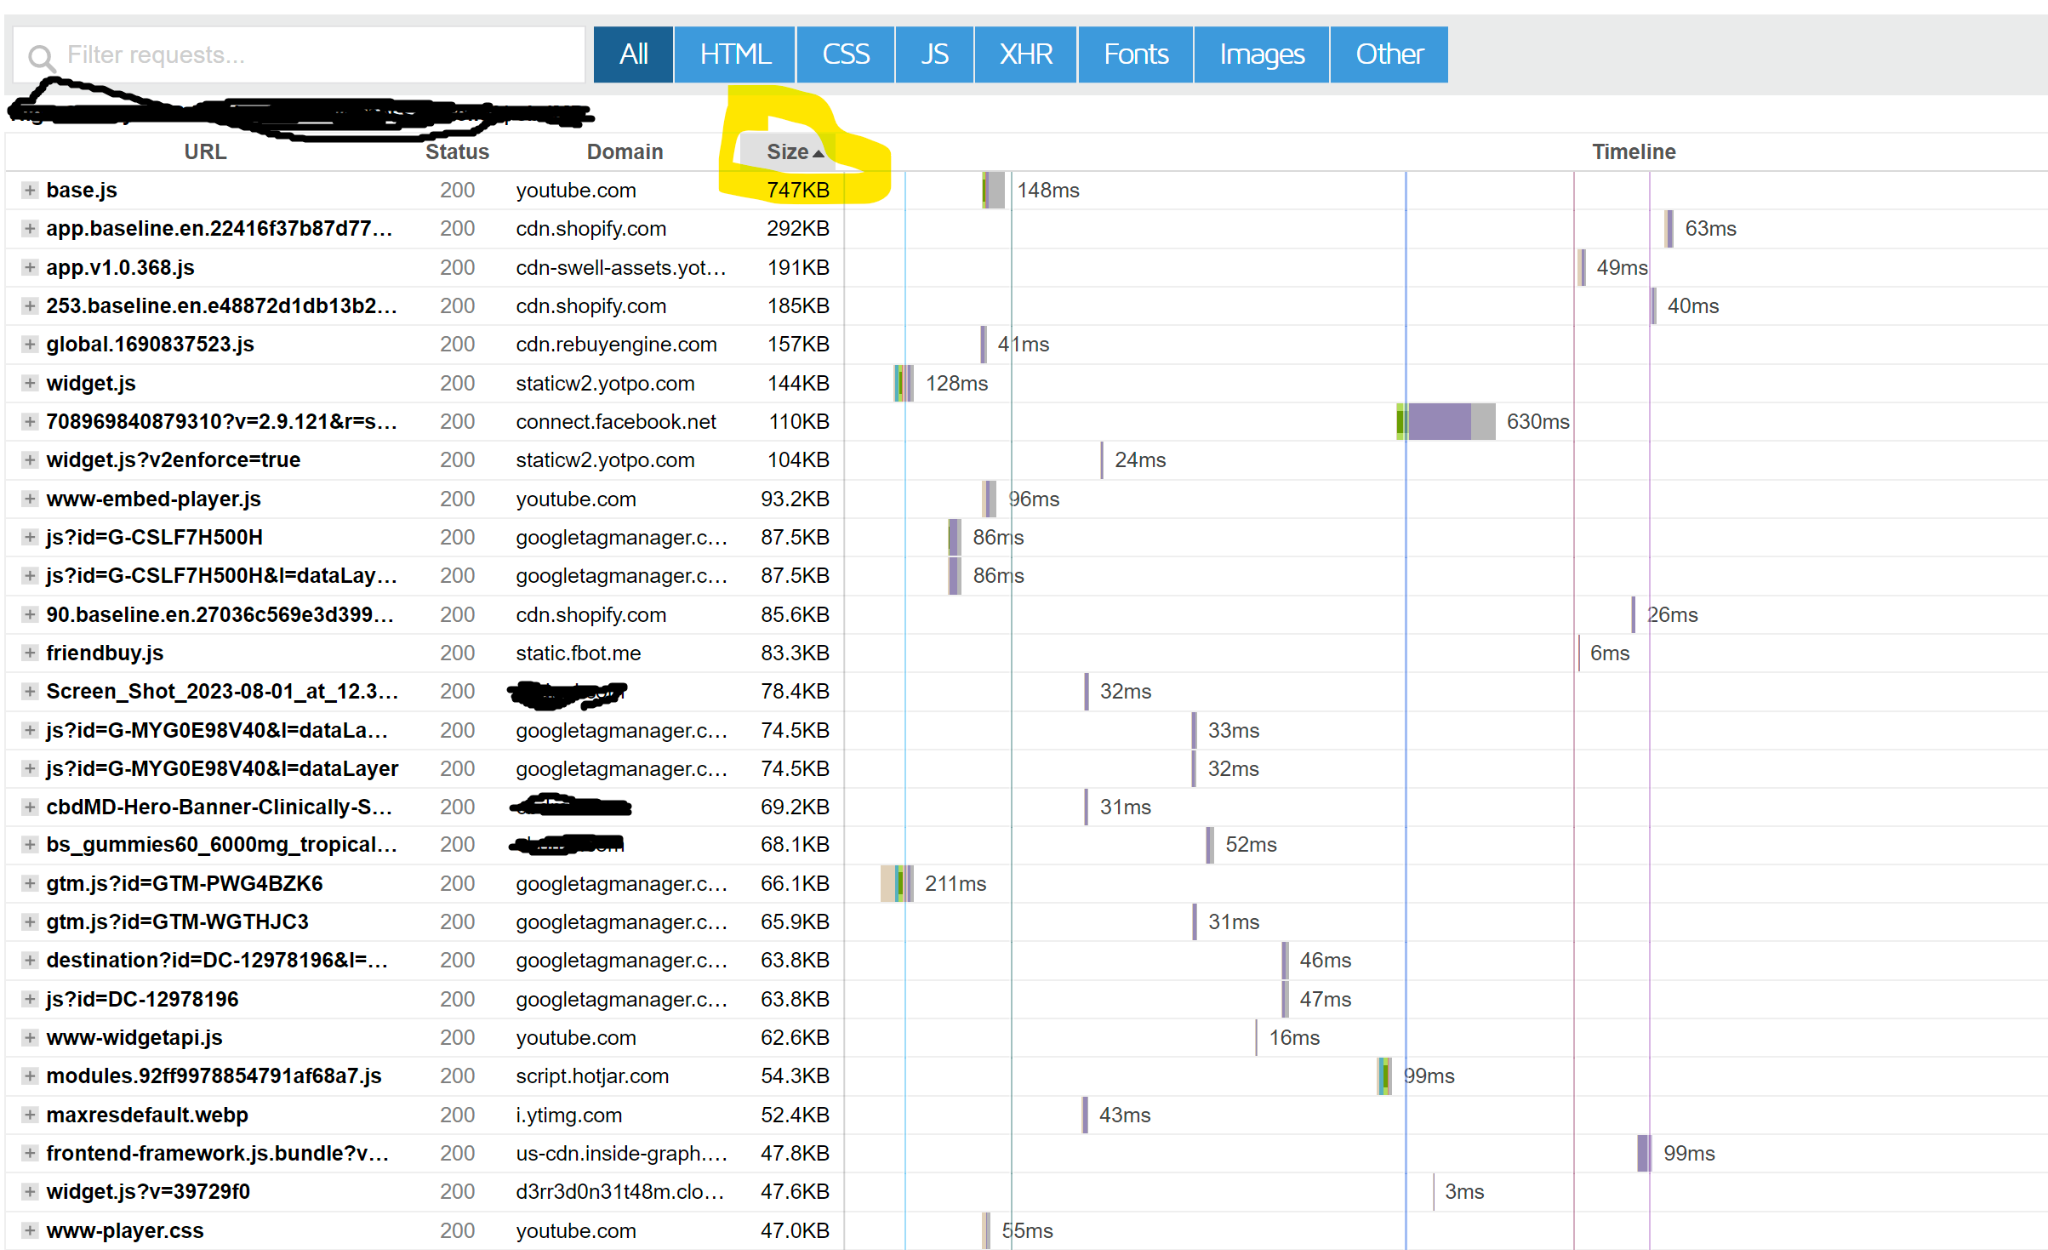Switch to the Images filter tab
2048x1250 pixels.
1261,54
